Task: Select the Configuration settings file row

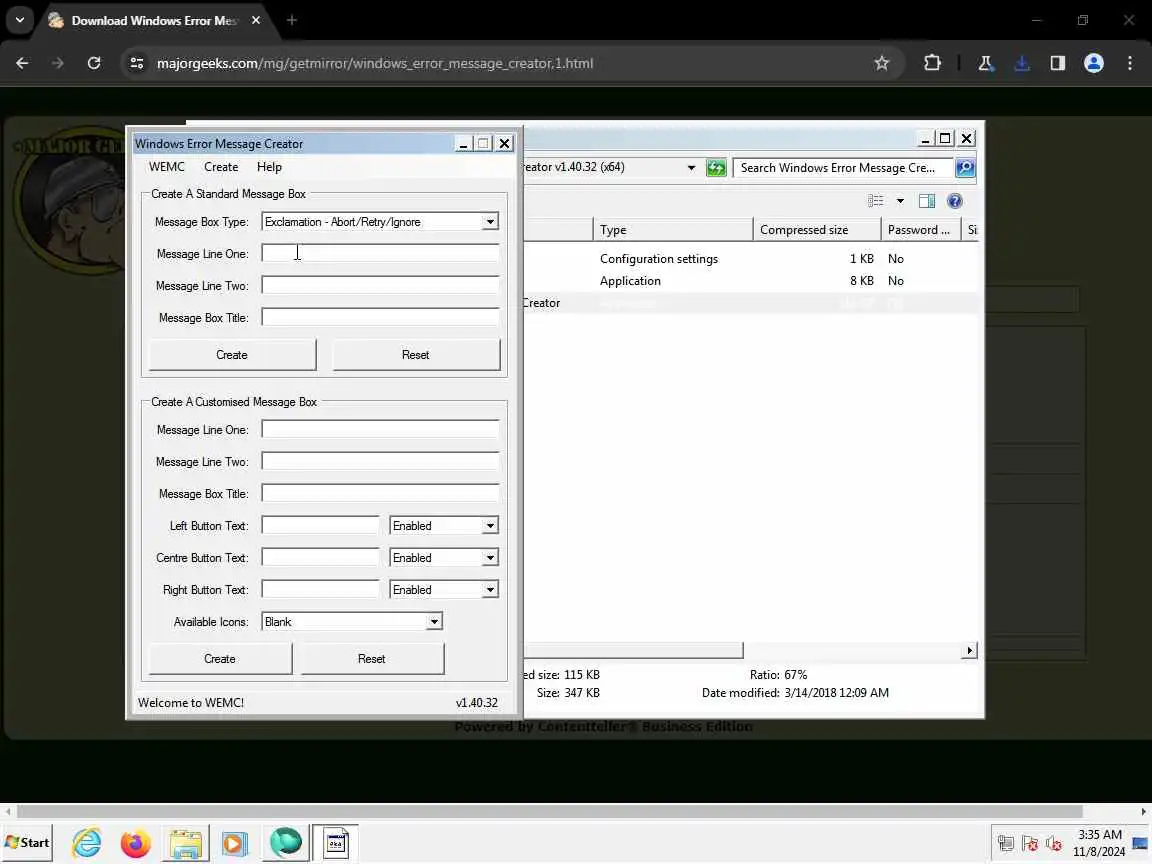Action: [750, 259]
